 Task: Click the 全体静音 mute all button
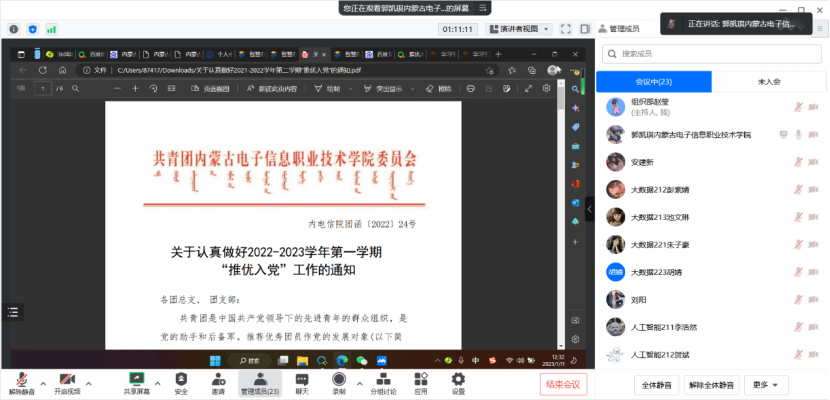coord(655,384)
